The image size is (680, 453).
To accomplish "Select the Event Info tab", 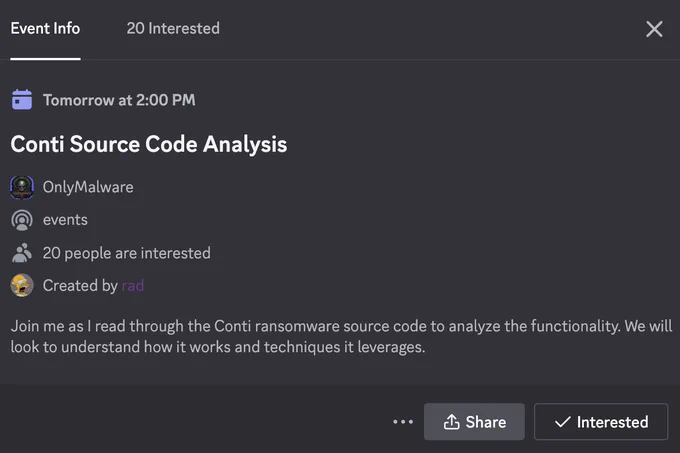I will (45, 29).
